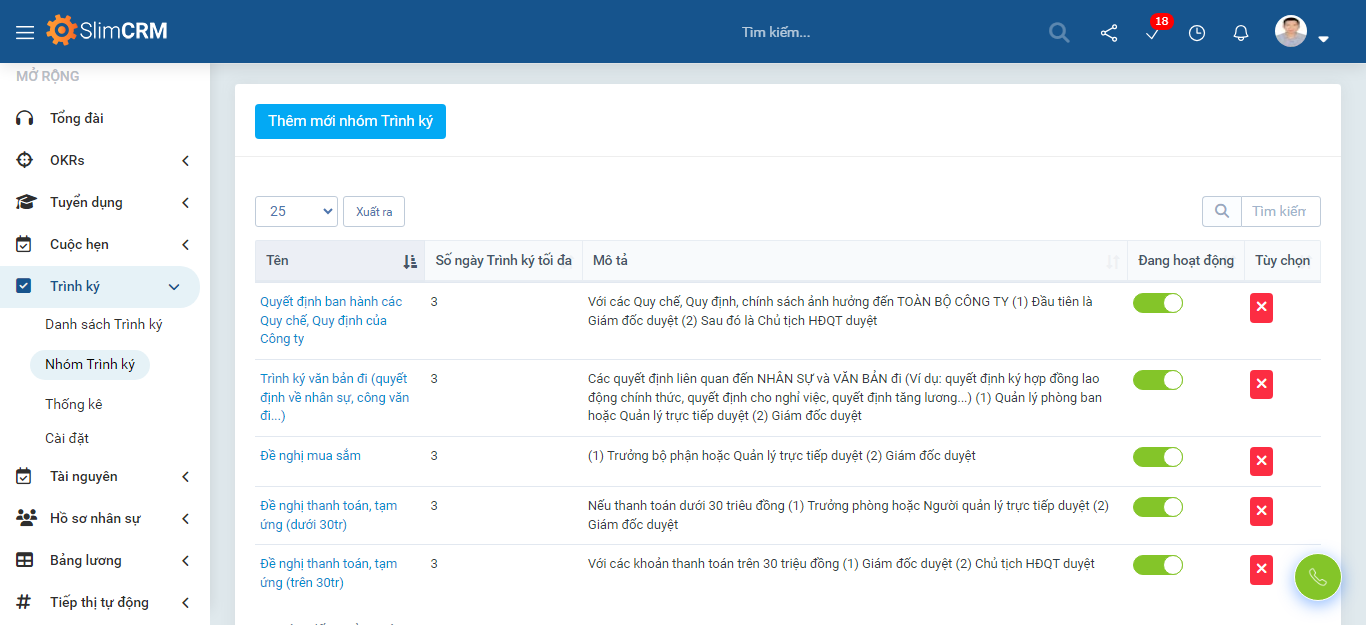Toggle switch for thanh toán trên 30tr row
1366x625 pixels.
pyautogui.click(x=1157, y=565)
